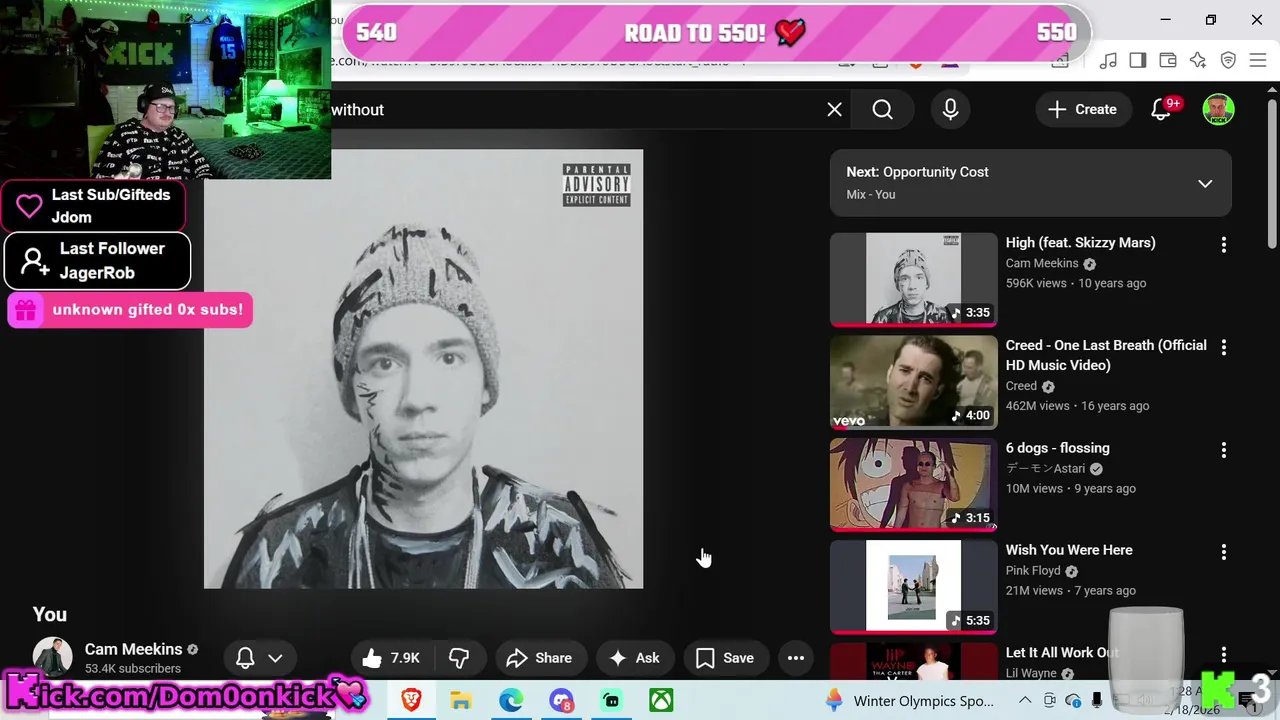Open the green chat app taskbar icon

click(611, 700)
